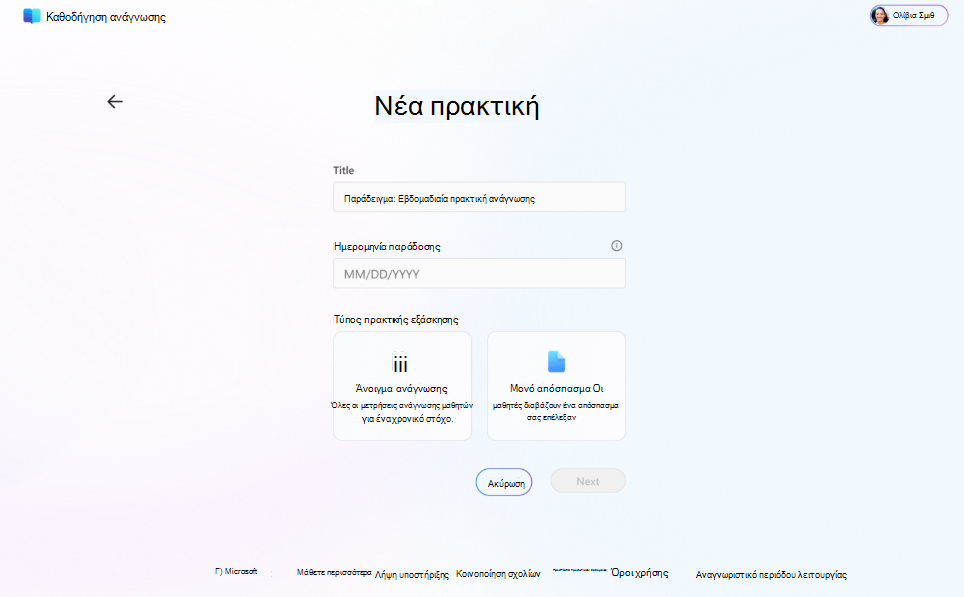Click the Next button
Viewport: 964px width, 597px height.
pyautogui.click(x=588, y=481)
